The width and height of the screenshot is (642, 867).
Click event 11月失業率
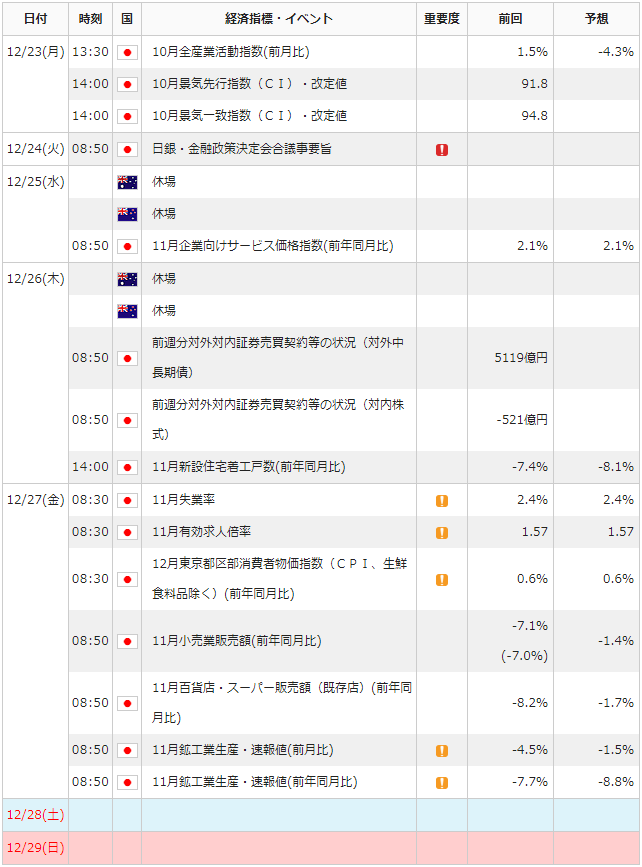point(184,500)
